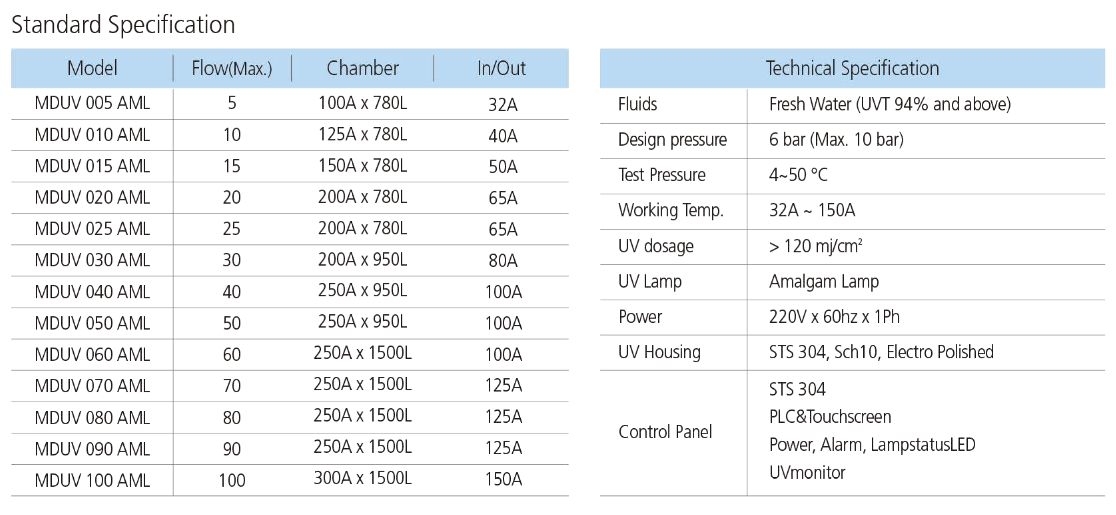Select the UV dosage label
This screenshot has width=1116, height=515.
[655, 246]
